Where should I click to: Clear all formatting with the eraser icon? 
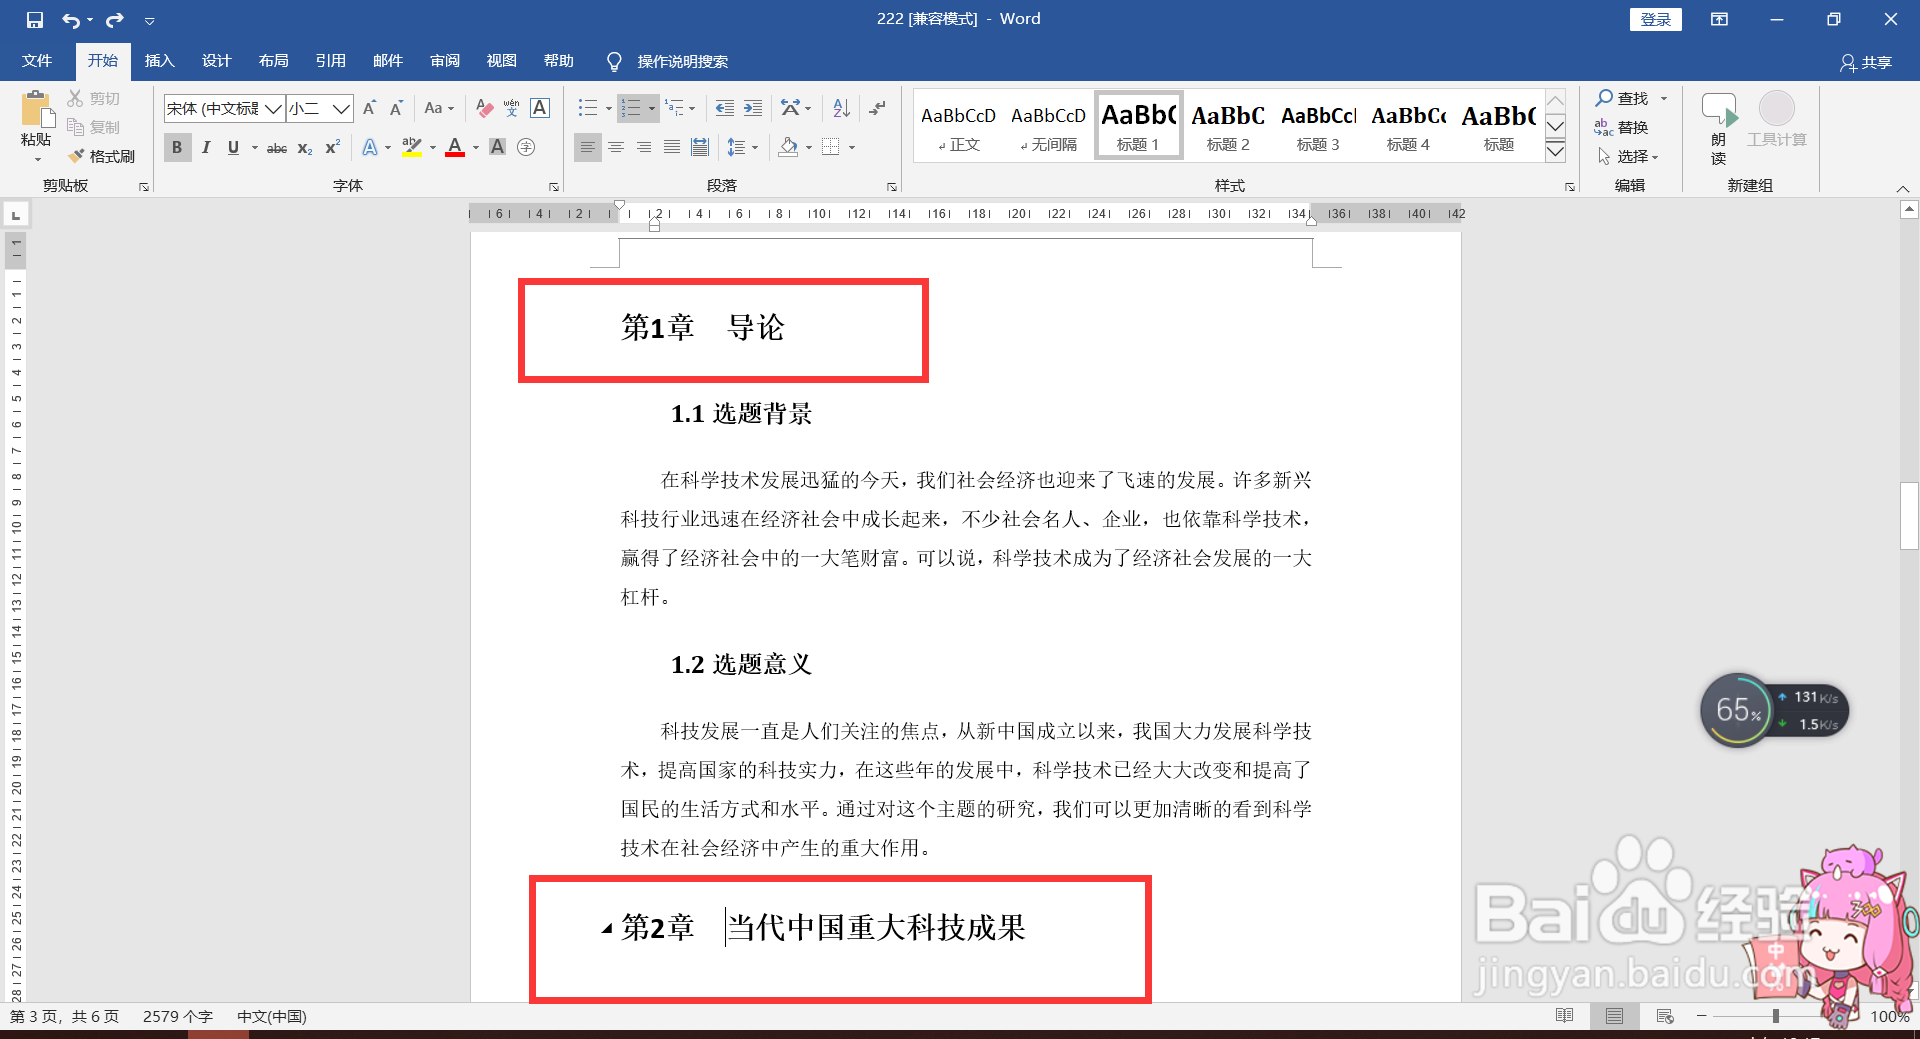[484, 108]
